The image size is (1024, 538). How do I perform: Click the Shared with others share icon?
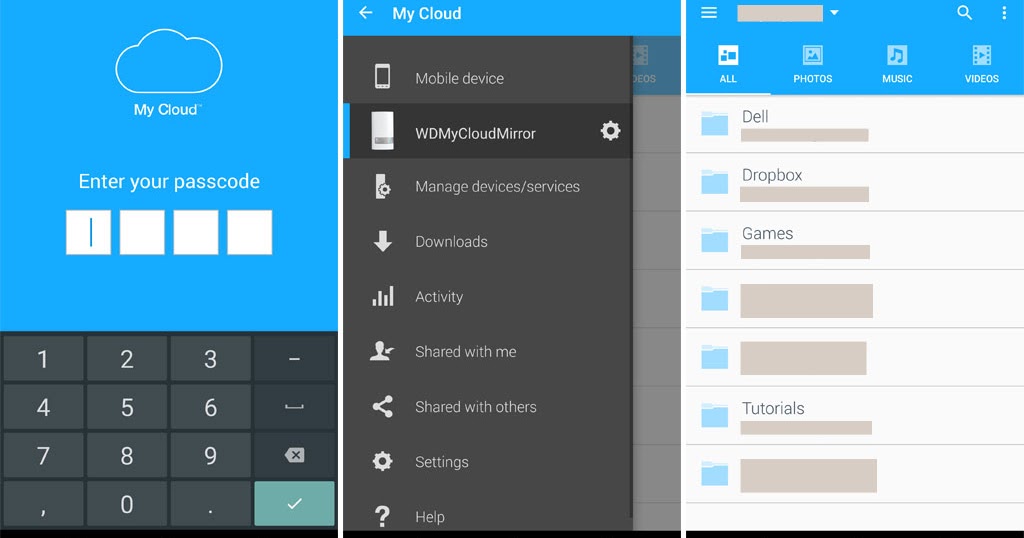click(x=383, y=407)
